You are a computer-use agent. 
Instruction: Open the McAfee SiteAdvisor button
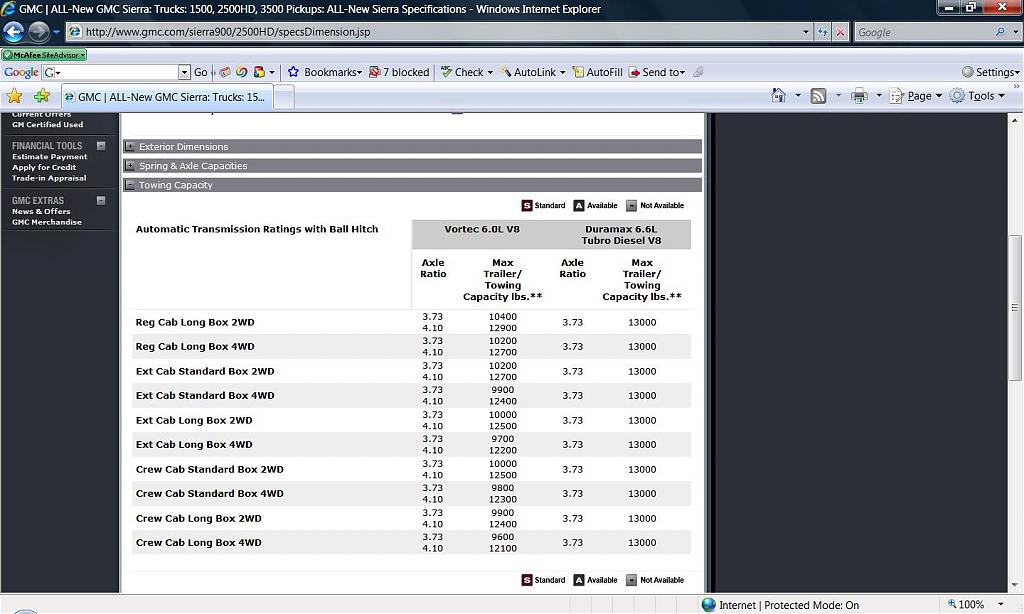click(x=44, y=55)
